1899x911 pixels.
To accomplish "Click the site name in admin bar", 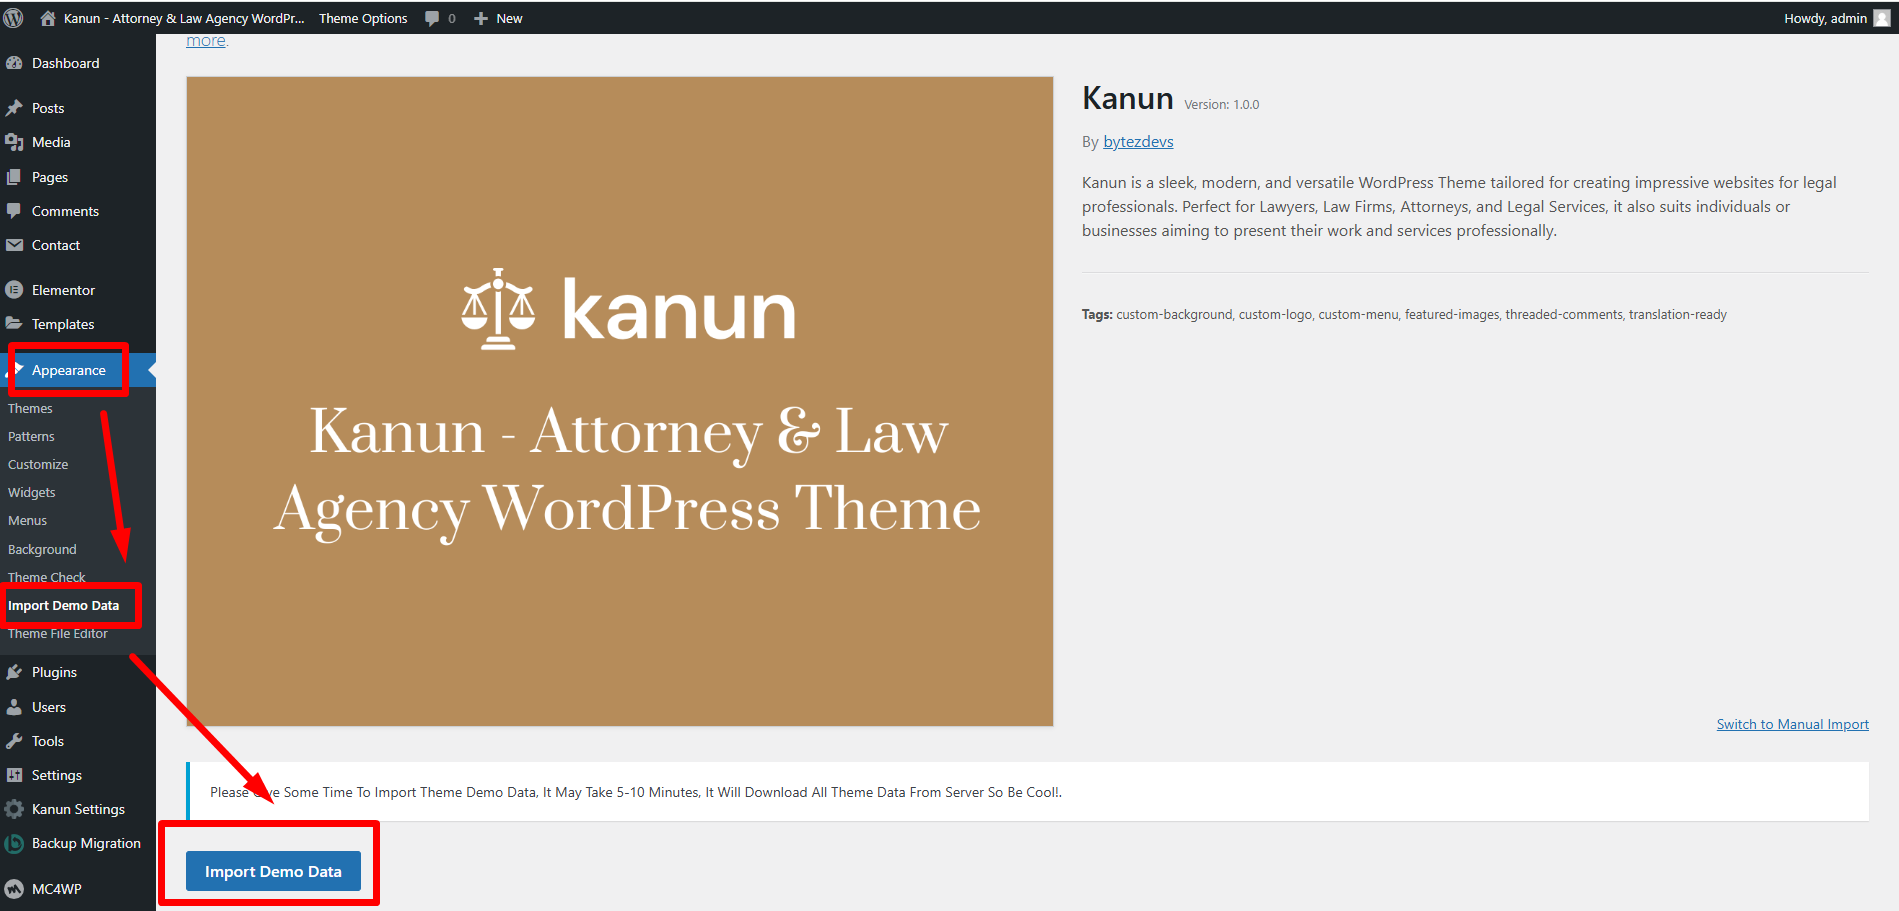I will [184, 18].
